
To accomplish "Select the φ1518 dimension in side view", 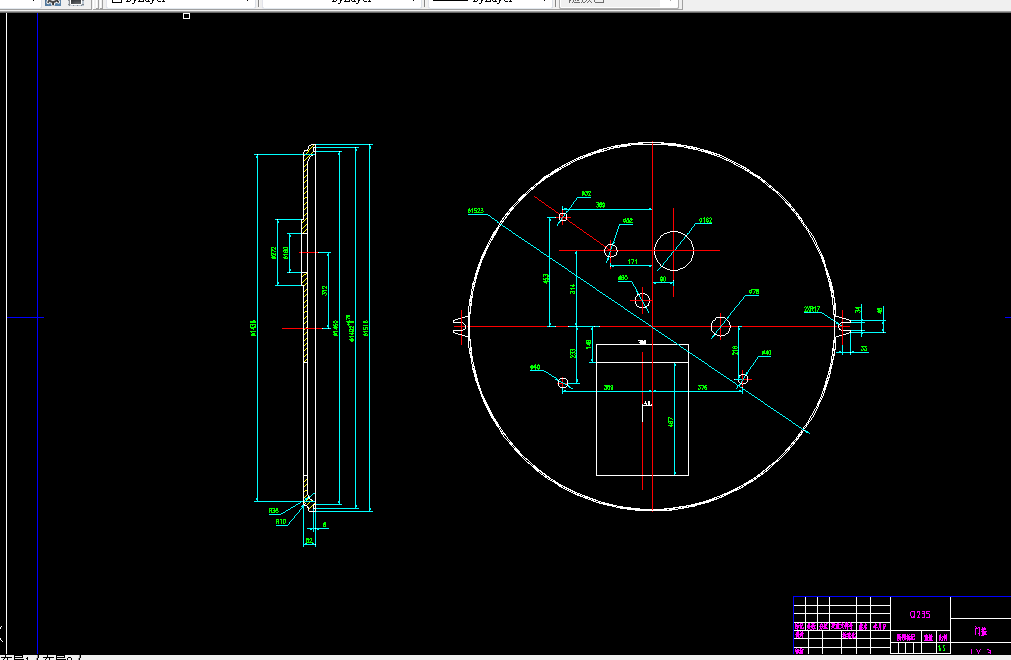I will [x=366, y=327].
